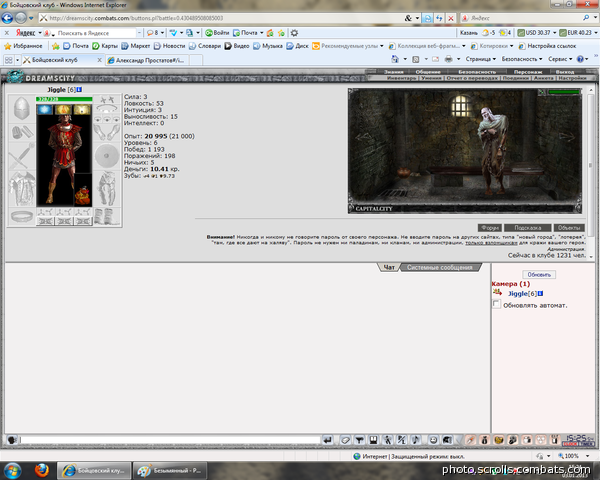Switch to the Бойцовский клуб browser tab
The height and width of the screenshot is (480, 600).
(62, 60)
